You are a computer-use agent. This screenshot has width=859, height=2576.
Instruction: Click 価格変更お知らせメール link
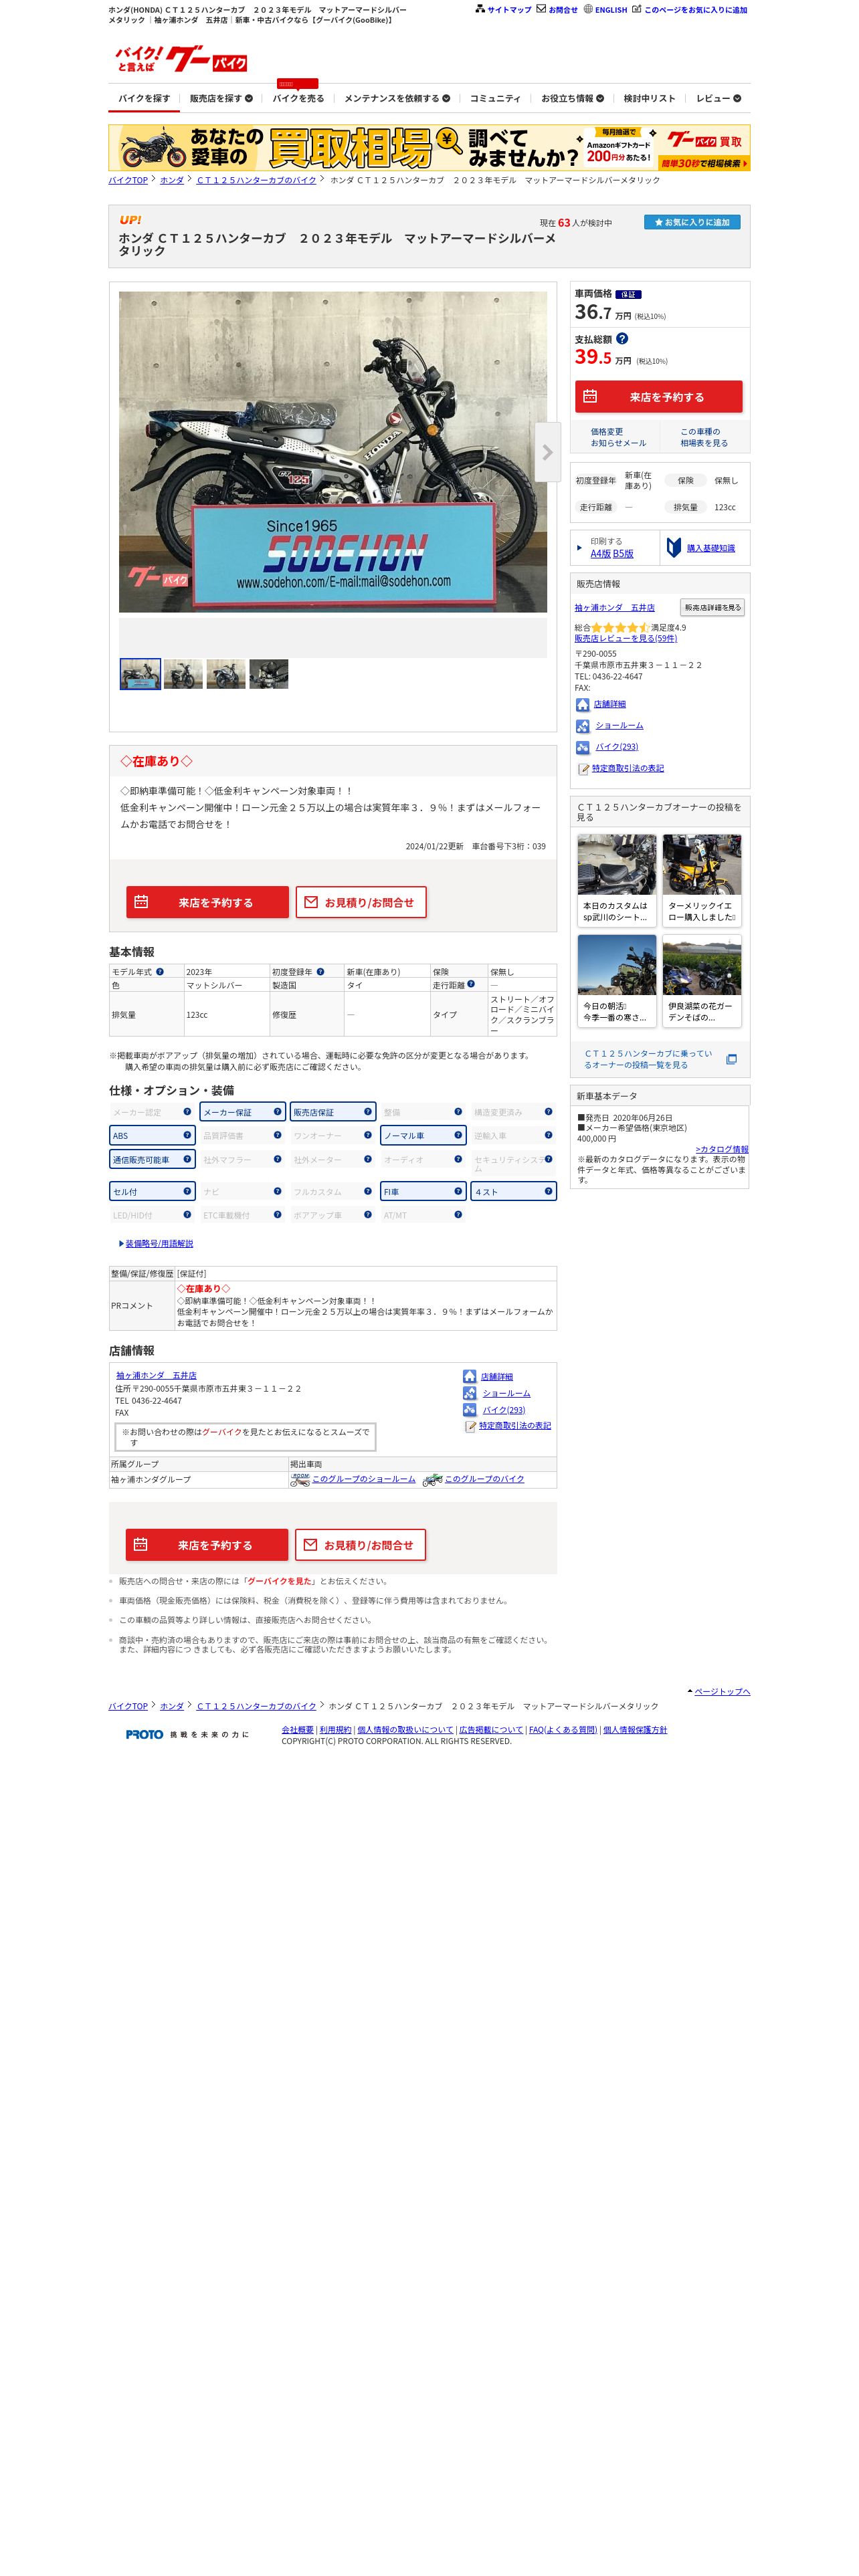[618, 437]
